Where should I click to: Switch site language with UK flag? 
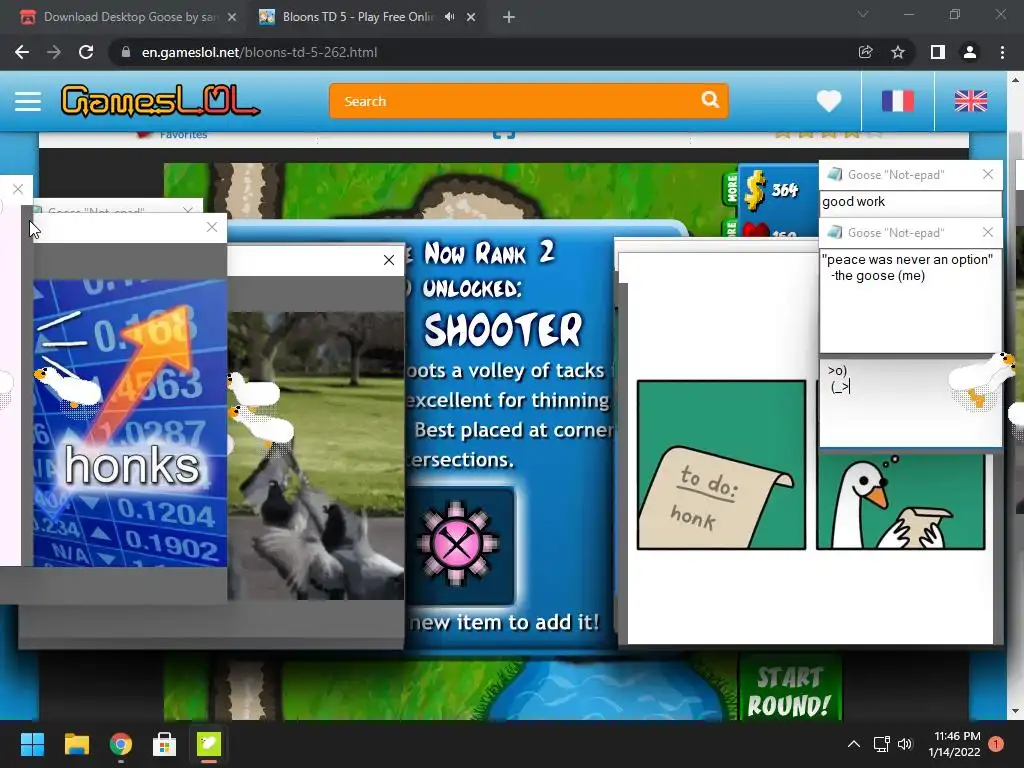pos(970,101)
